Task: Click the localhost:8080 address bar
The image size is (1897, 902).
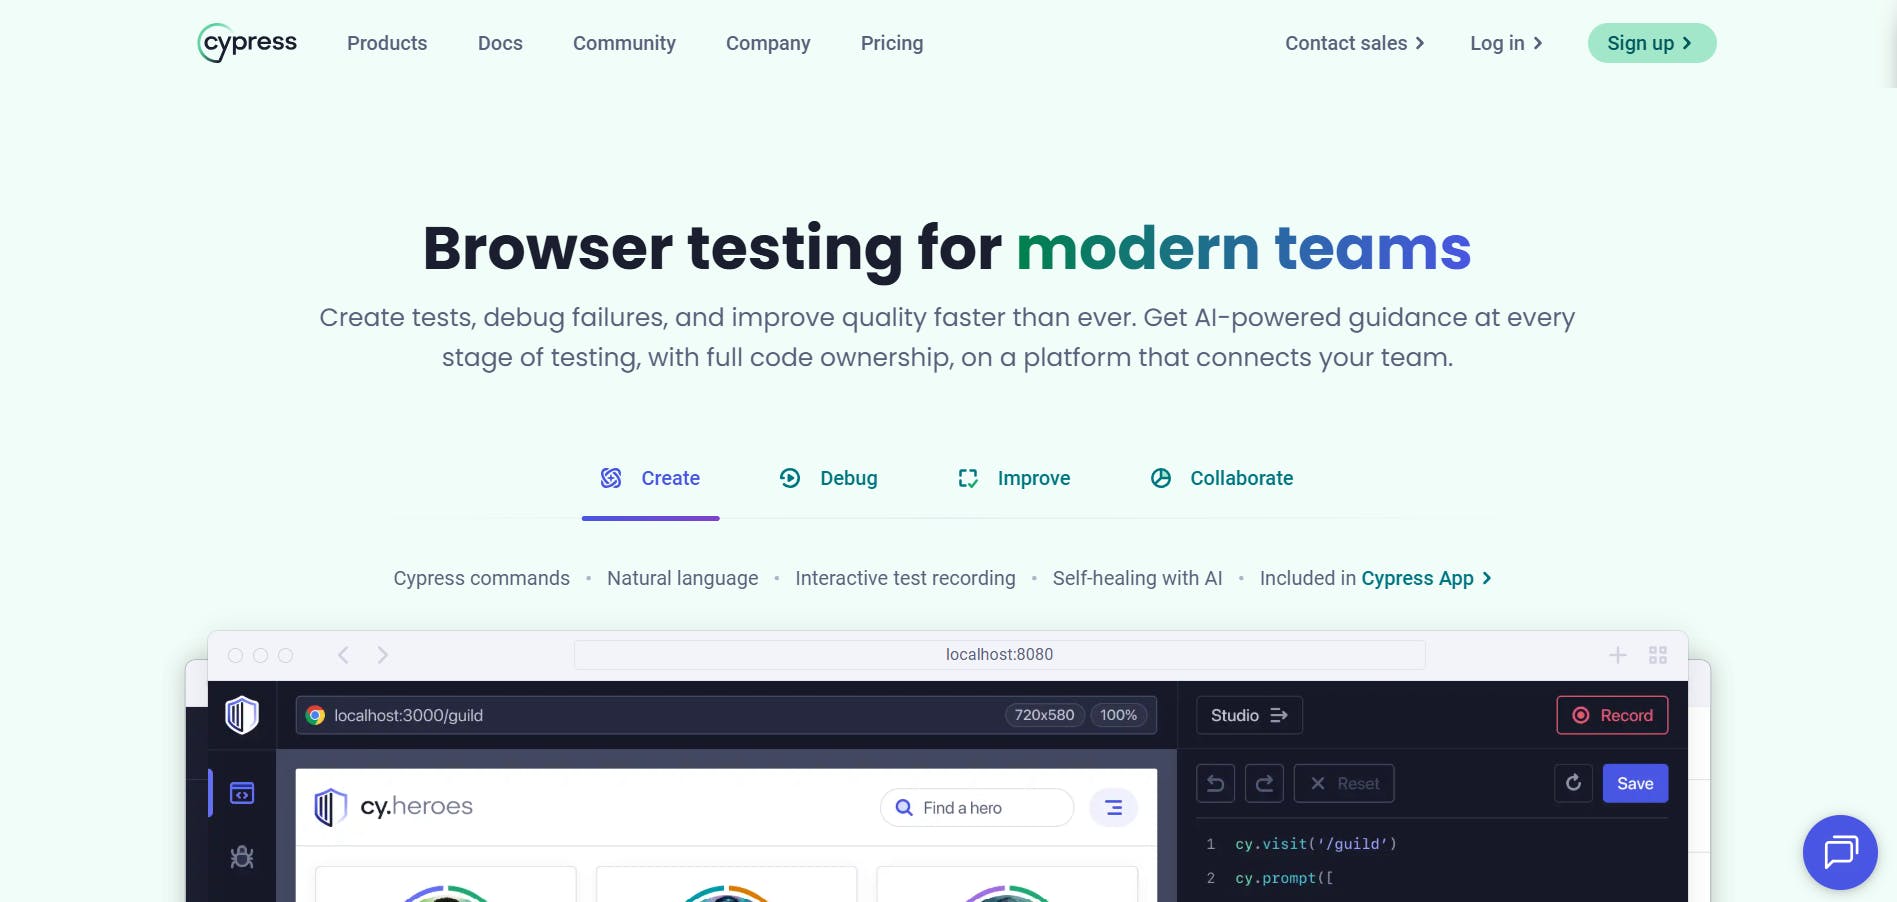Action: pos(1000,655)
